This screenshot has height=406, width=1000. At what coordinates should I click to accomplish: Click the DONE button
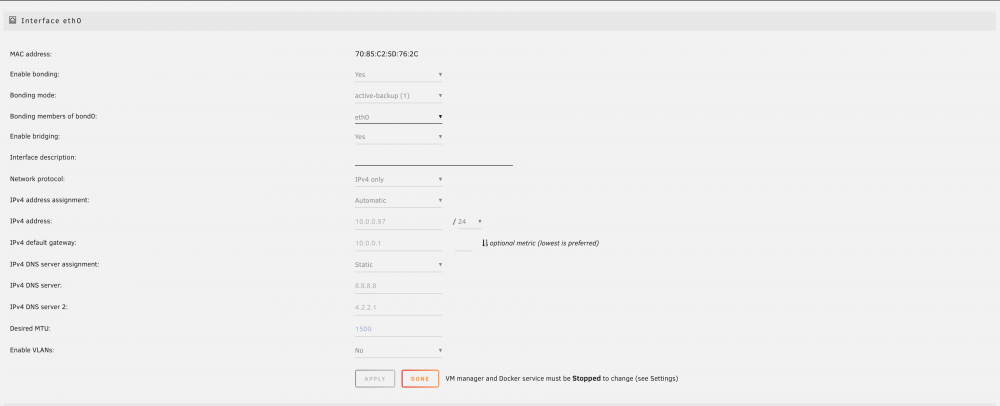click(420, 379)
